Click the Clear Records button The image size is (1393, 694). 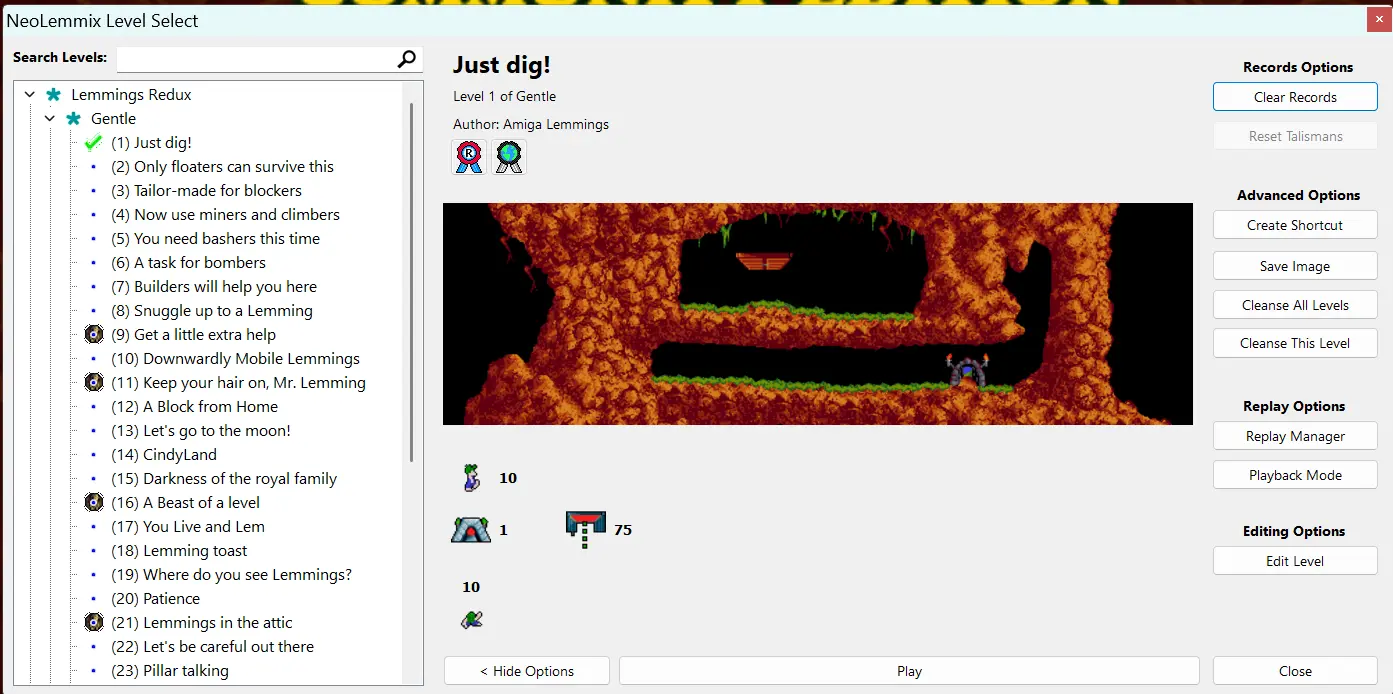(x=1295, y=97)
